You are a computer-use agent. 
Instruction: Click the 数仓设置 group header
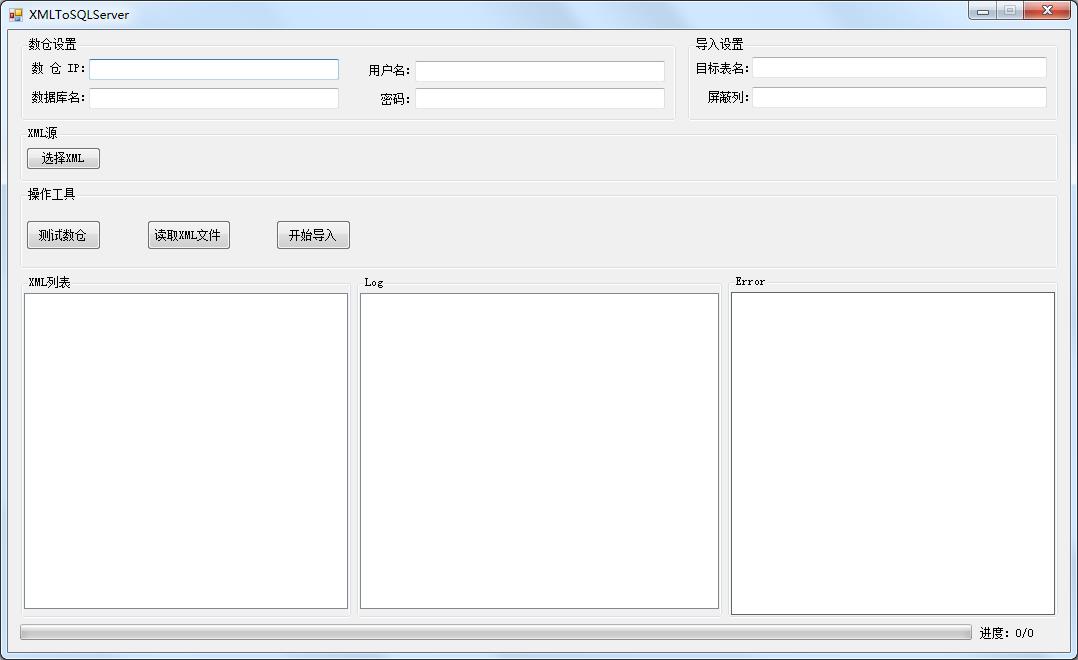coord(48,44)
